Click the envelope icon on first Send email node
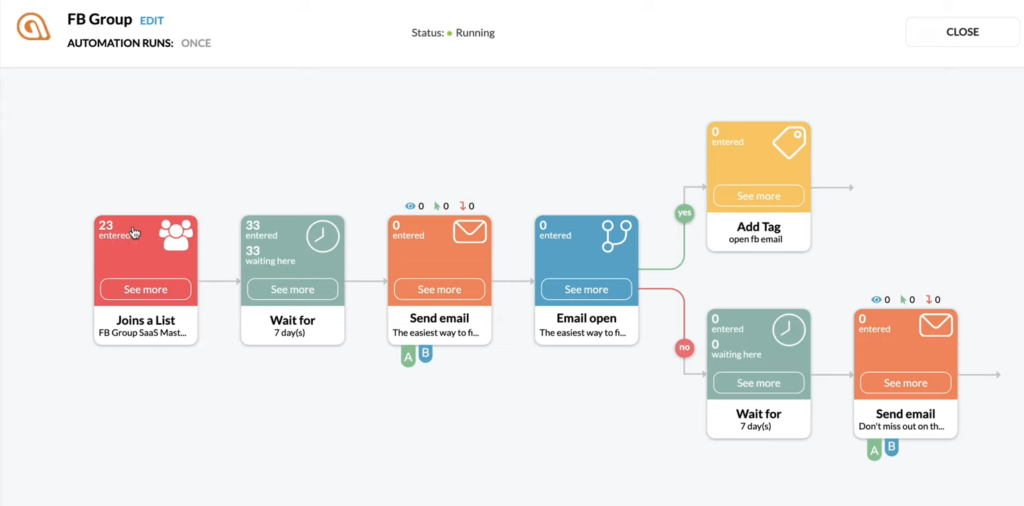 pyautogui.click(x=469, y=233)
